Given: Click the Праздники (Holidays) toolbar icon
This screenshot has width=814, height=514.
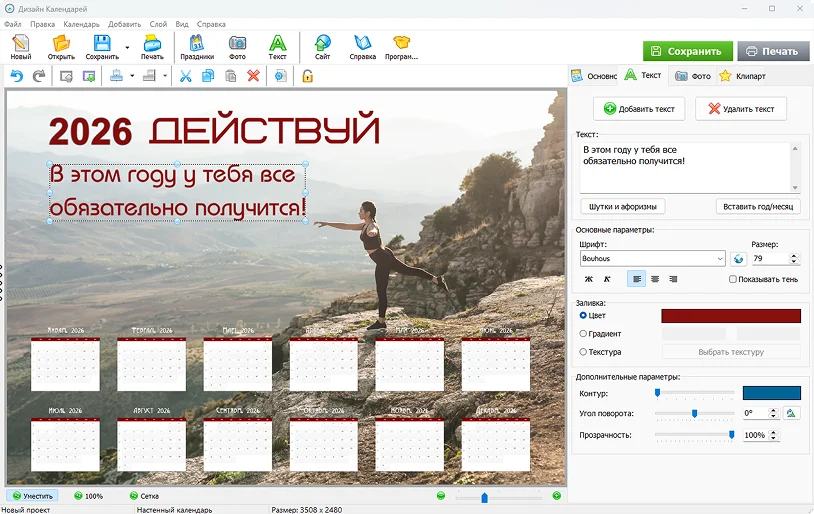Looking at the screenshot, I should (197, 47).
